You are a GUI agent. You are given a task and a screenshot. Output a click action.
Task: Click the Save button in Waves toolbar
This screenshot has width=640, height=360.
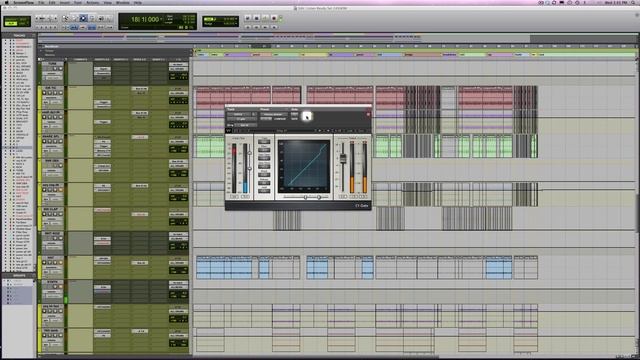tap(361, 130)
